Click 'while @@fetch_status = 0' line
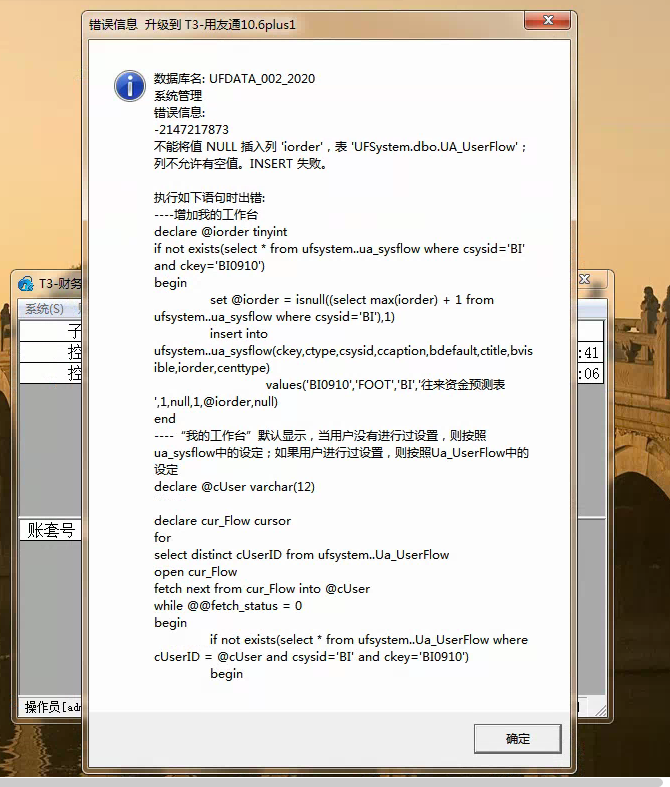This screenshot has height=787, width=670. 228,606
